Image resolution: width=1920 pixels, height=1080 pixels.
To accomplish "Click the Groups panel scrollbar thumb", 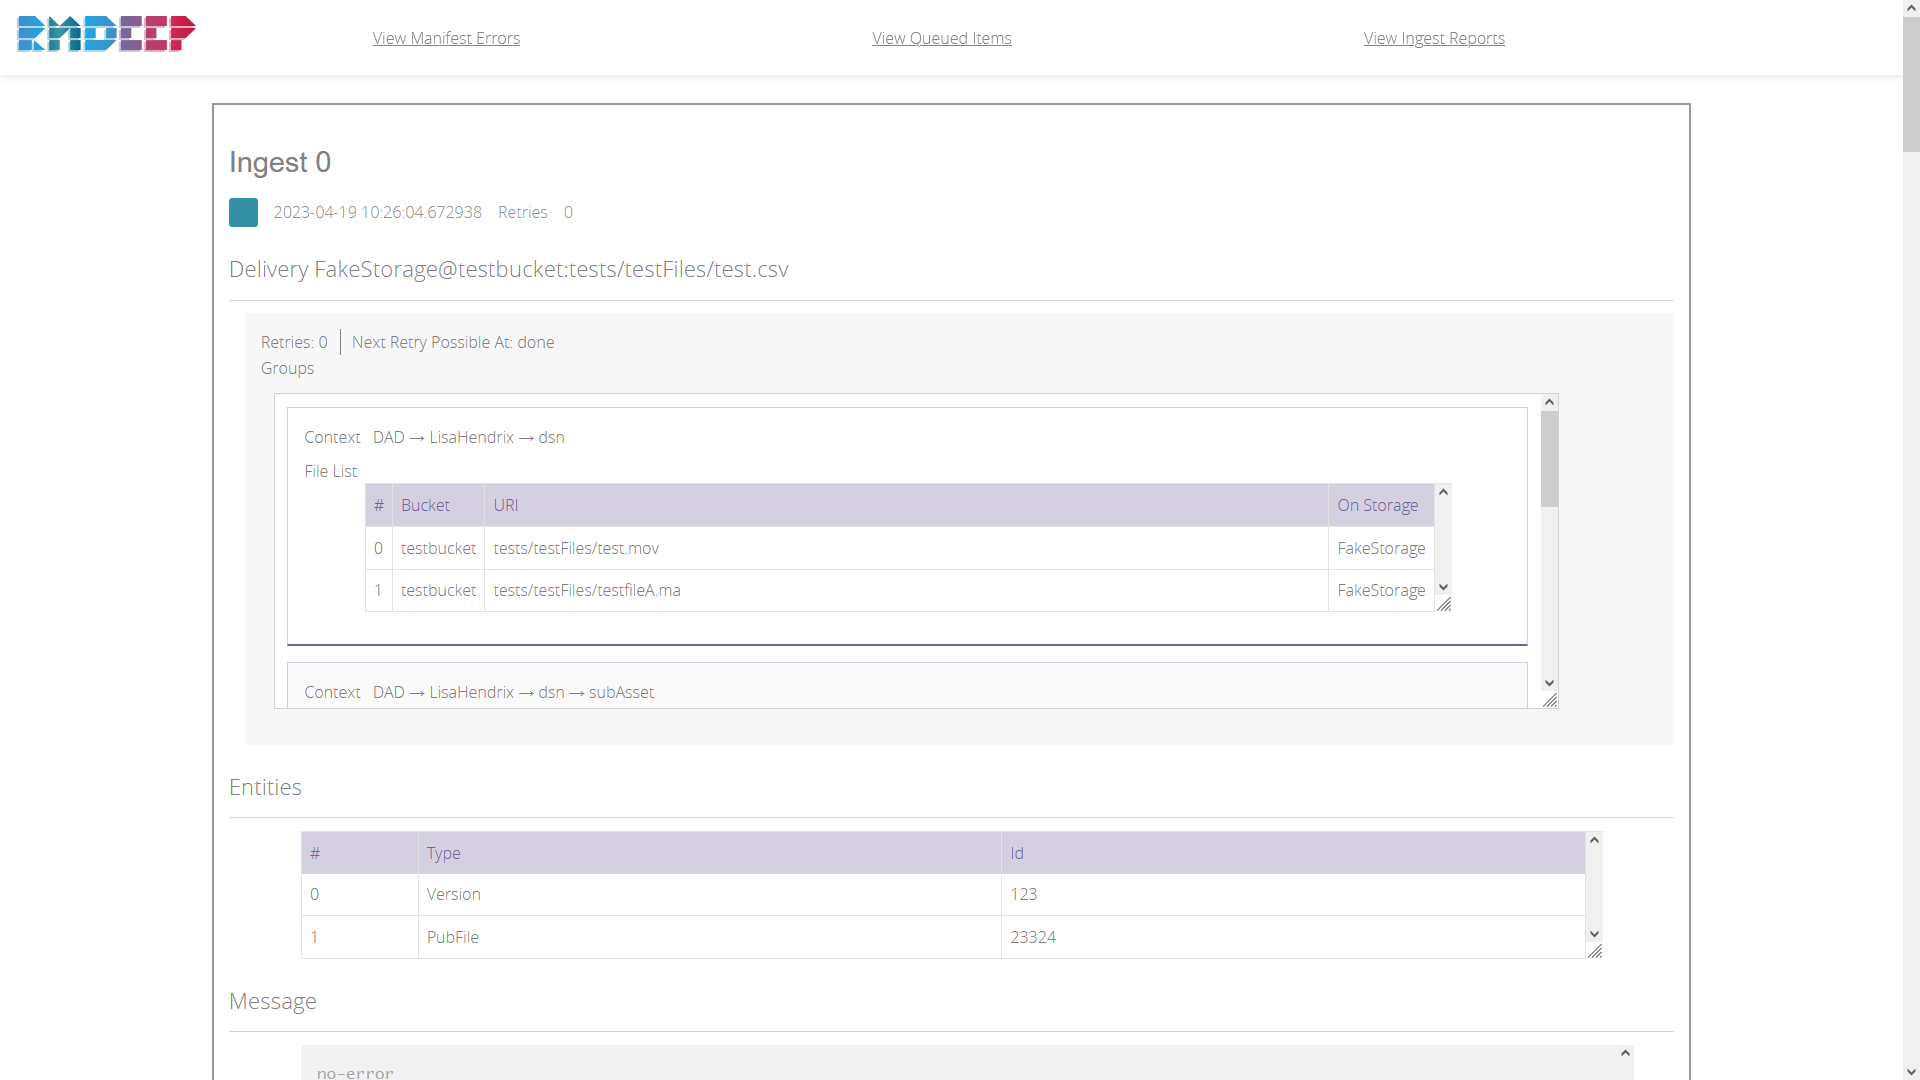I will coord(1549,460).
